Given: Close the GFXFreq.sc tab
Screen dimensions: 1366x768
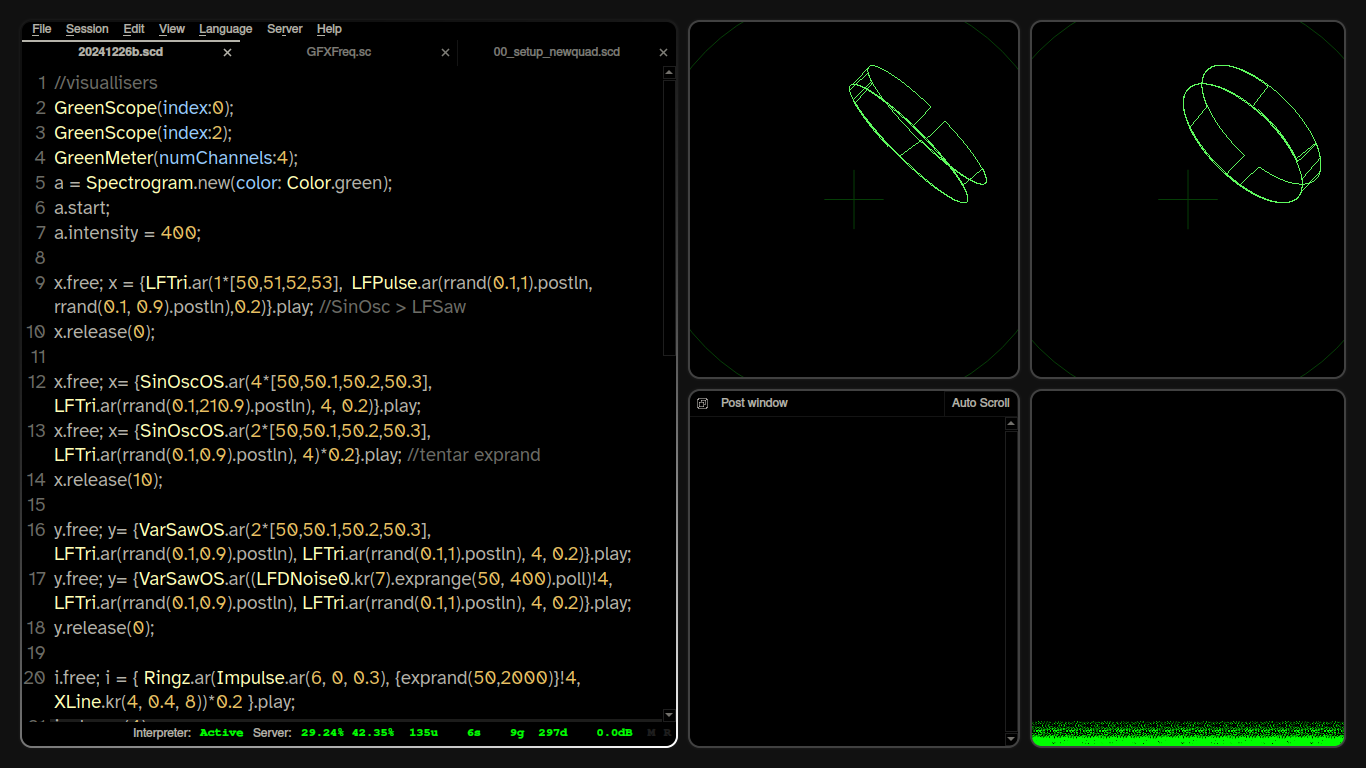Looking at the screenshot, I should click(x=445, y=53).
